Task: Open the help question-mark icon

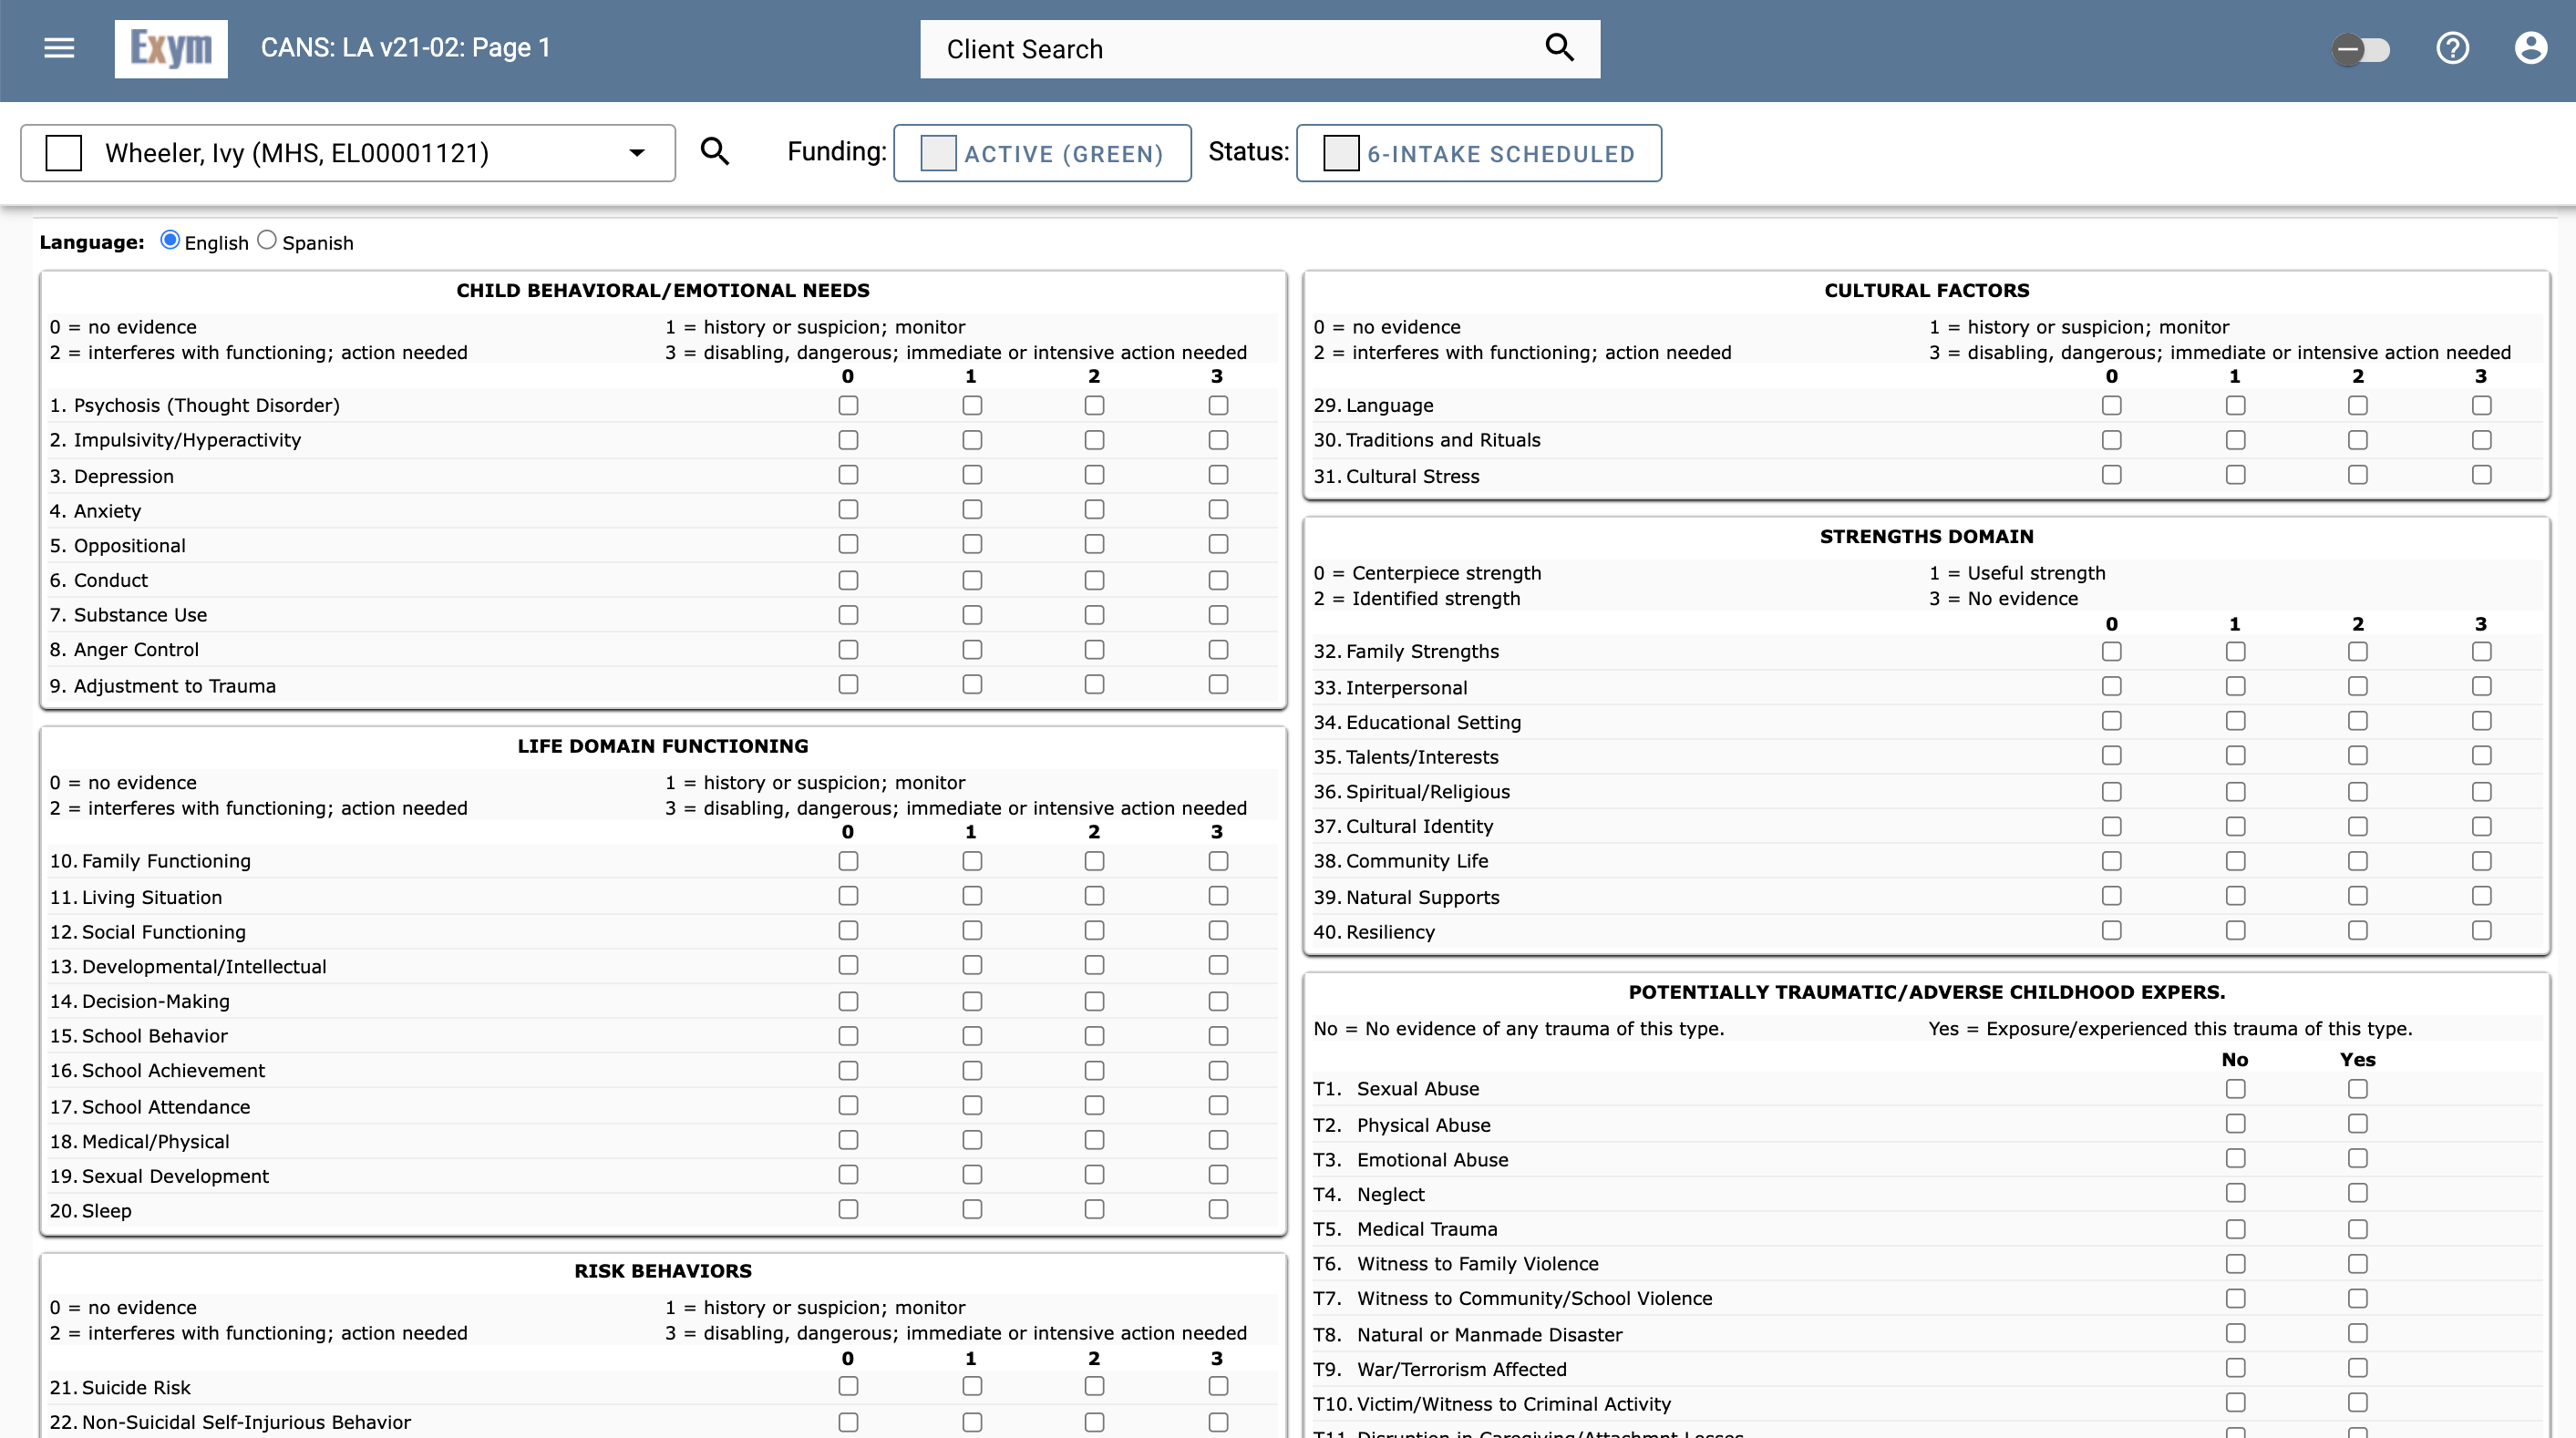Action: pyautogui.click(x=2452, y=47)
